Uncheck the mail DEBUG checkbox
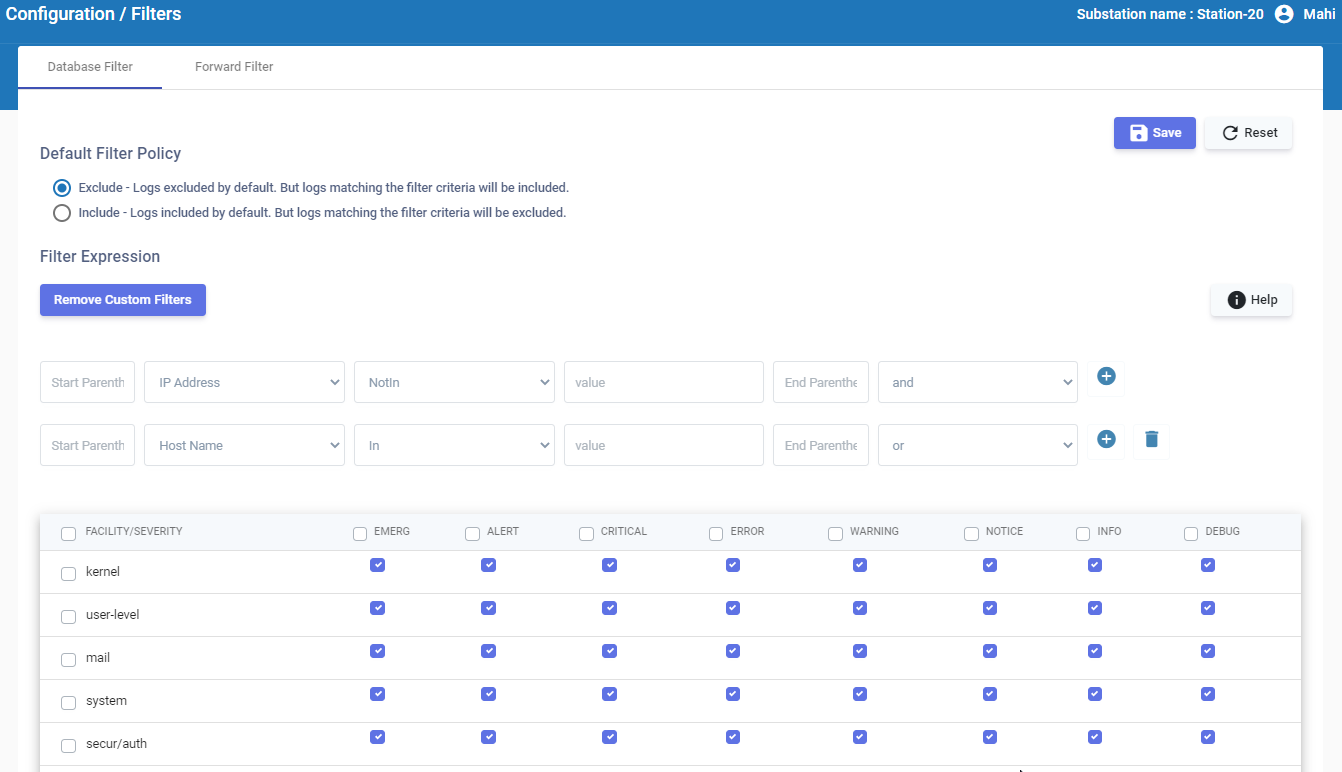The width and height of the screenshot is (1342, 772). (x=1207, y=651)
